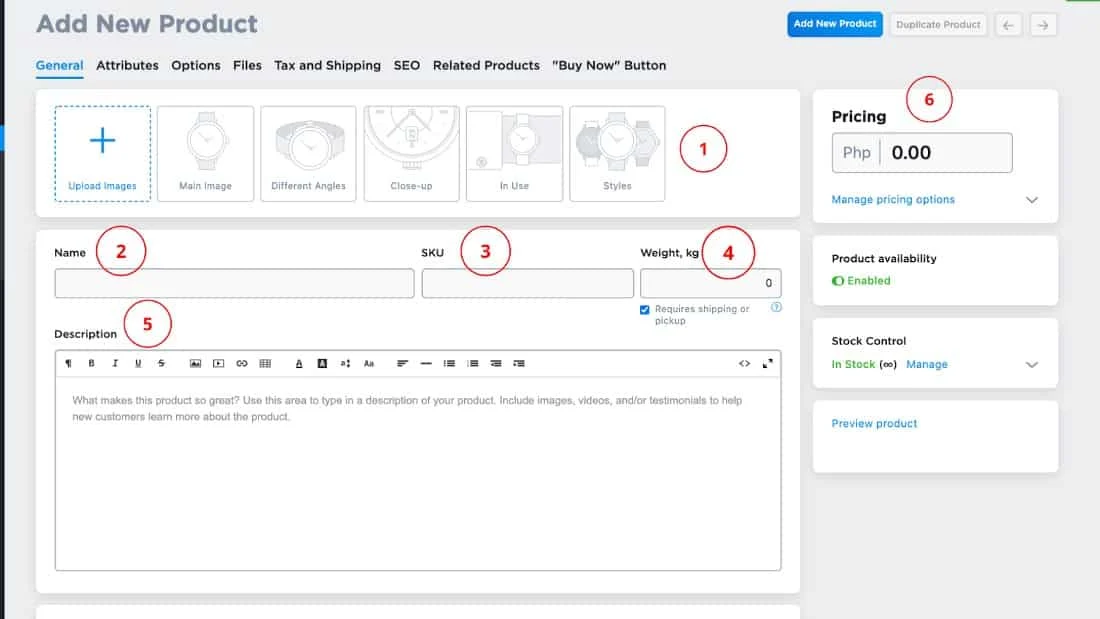Switch to the Attributes tab
This screenshot has height=619, width=1100.
(x=127, y=65)
